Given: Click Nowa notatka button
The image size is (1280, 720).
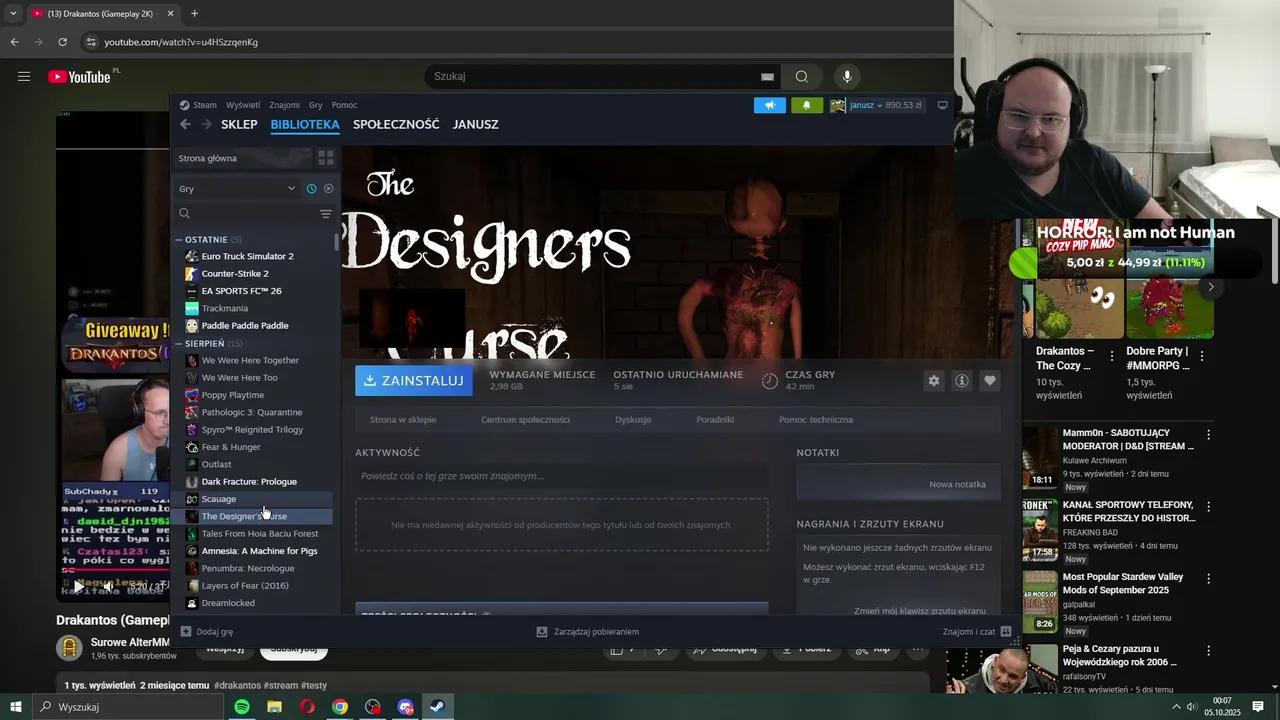Looking at the screenshot, I should tap(957, 484).
